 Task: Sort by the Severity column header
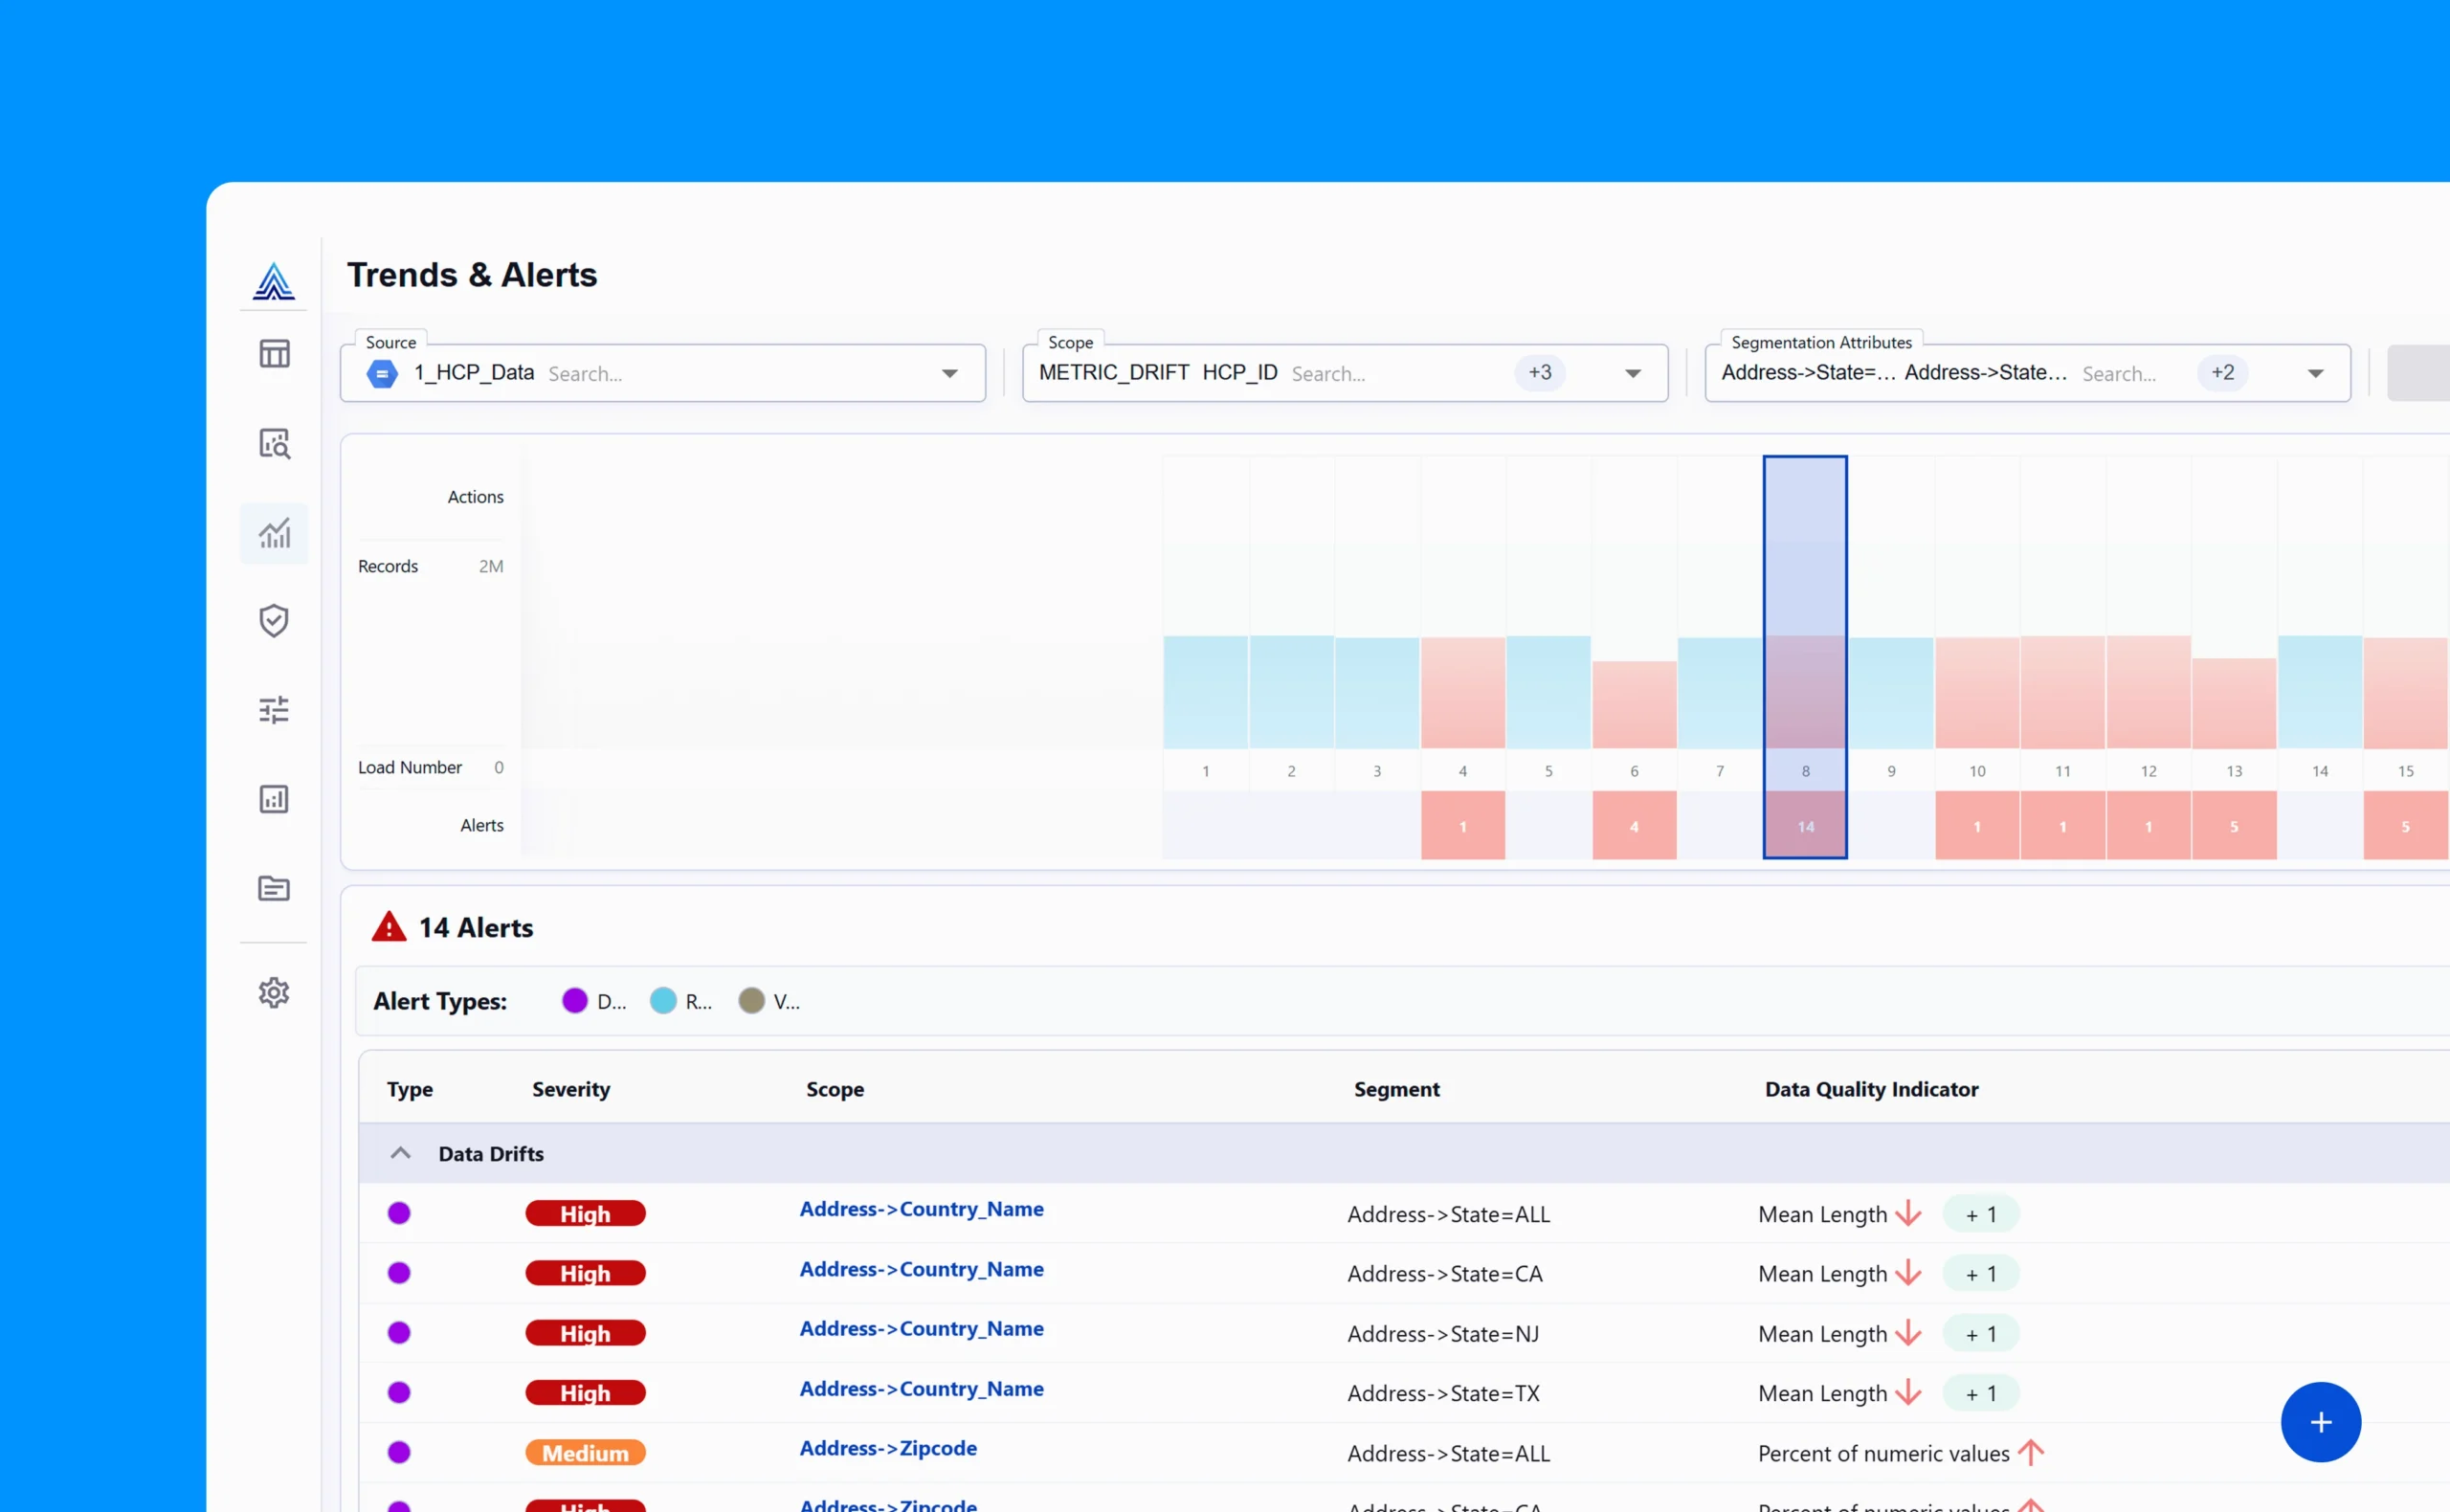point(571,1089)
